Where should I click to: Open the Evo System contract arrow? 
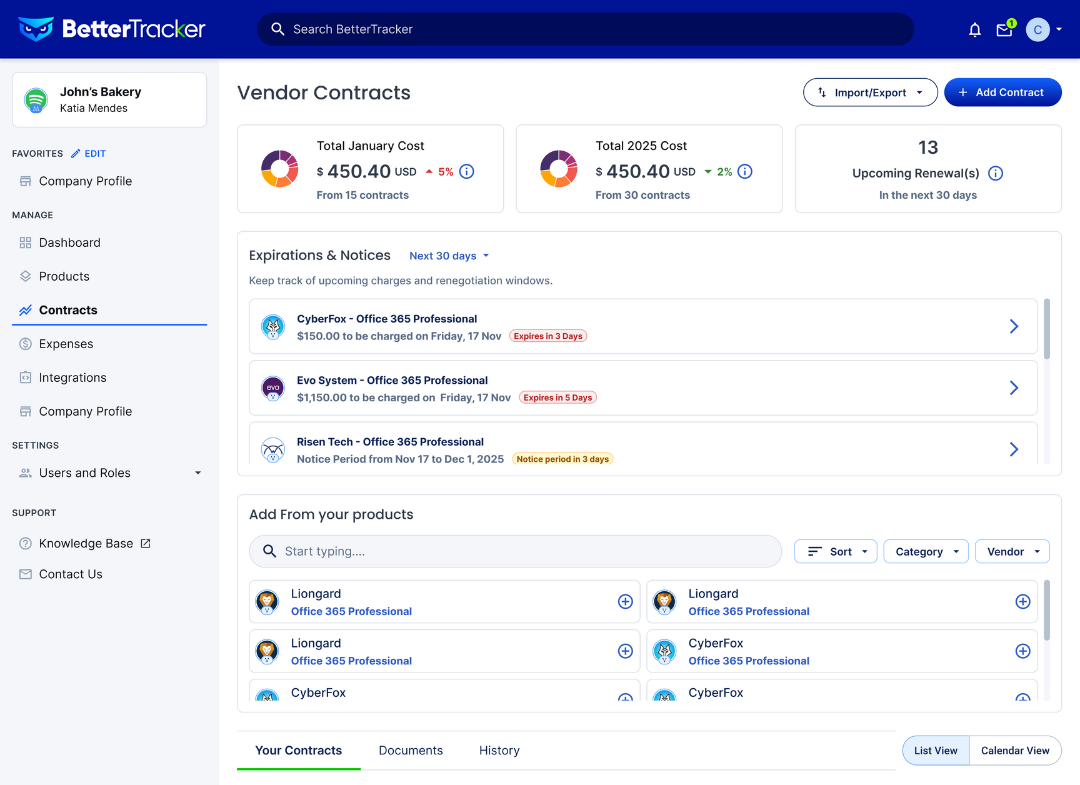(x=1014, y=388)
